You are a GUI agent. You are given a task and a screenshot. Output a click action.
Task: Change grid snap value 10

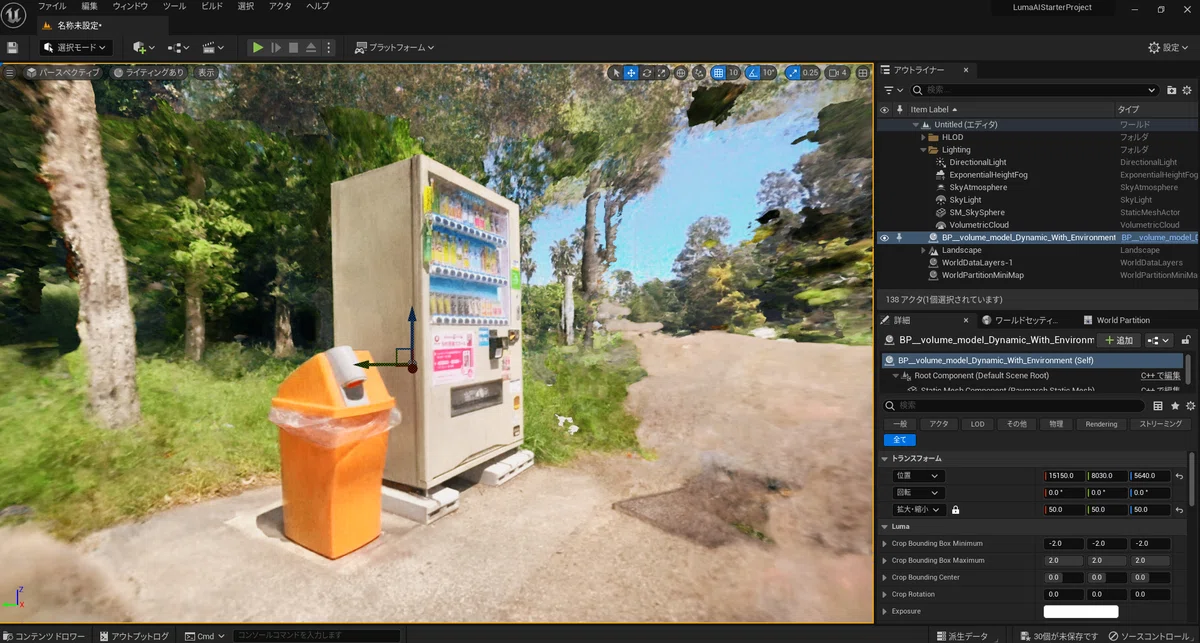click(x=733, y=72)
